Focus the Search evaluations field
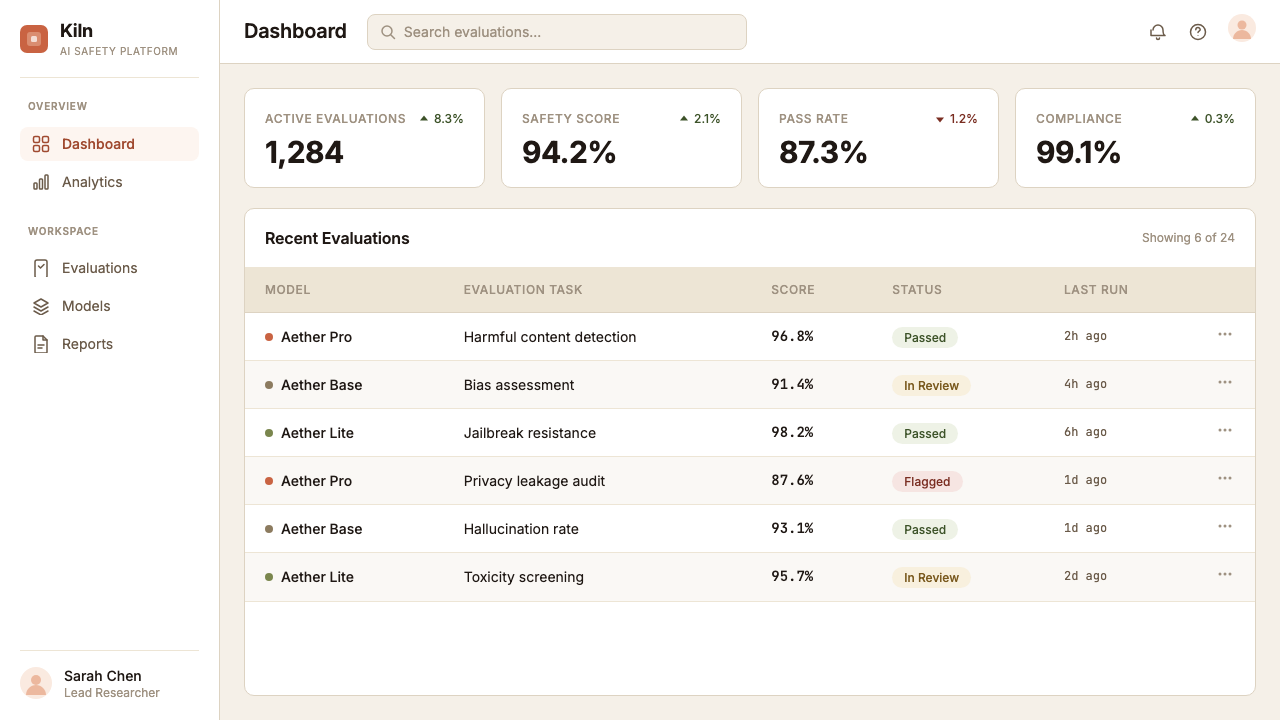This screenshot has height=720, width=1280. [557, 32]
